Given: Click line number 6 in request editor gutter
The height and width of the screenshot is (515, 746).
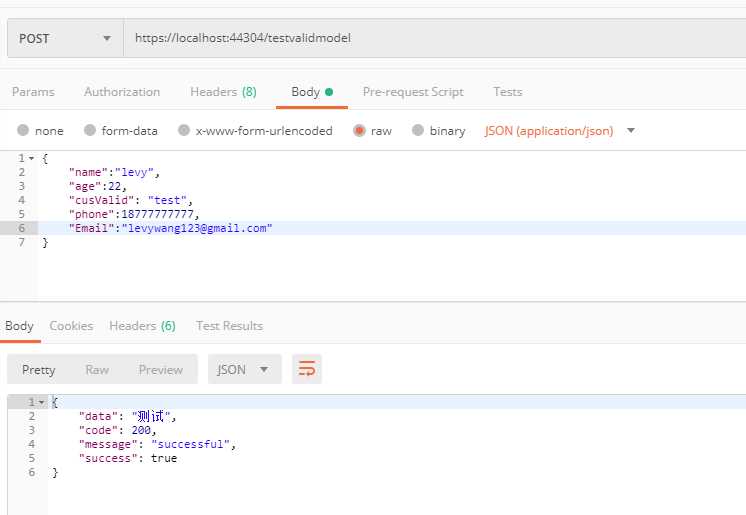Looking at the screenshot, I should point(21,228).
